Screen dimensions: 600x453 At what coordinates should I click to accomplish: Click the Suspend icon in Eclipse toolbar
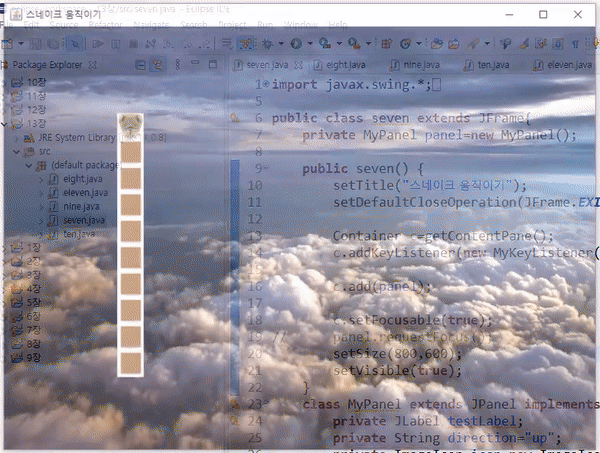[116, 44]
